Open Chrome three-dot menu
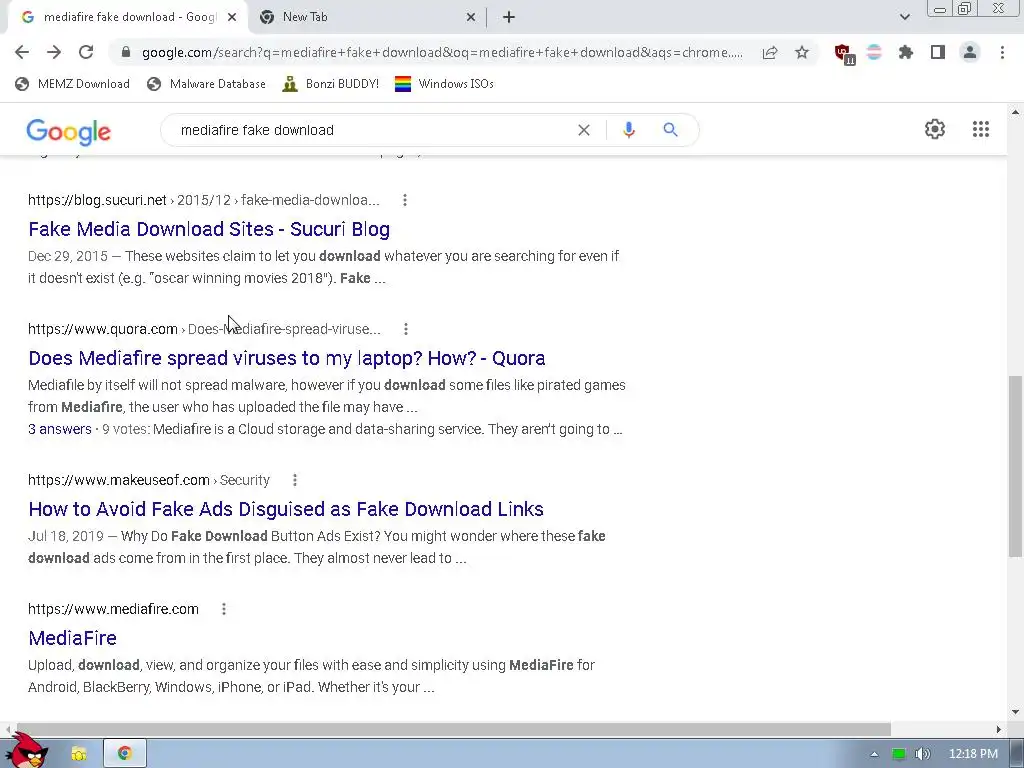 1002,52
